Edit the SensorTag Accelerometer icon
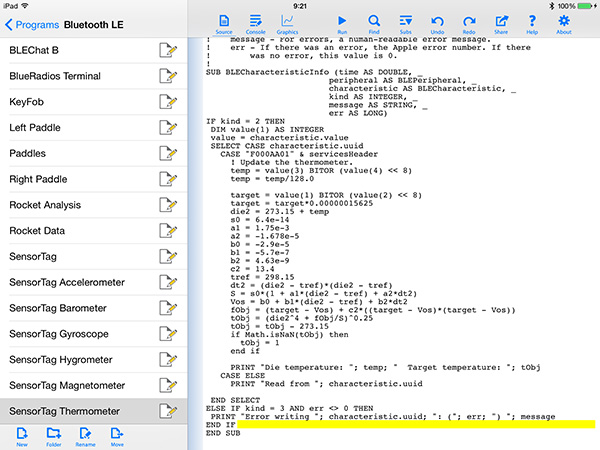This screenshot has width=600, height=450. click(x=168, y=282)
